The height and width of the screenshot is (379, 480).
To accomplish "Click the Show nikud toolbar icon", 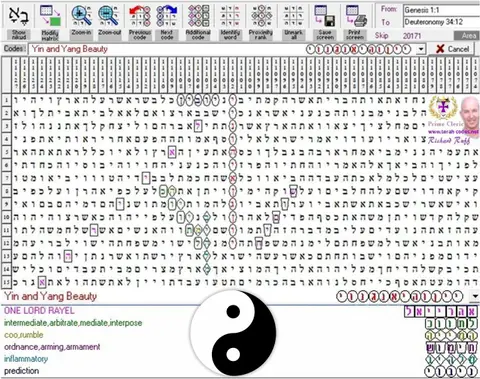I will click(x=19, y=16).
